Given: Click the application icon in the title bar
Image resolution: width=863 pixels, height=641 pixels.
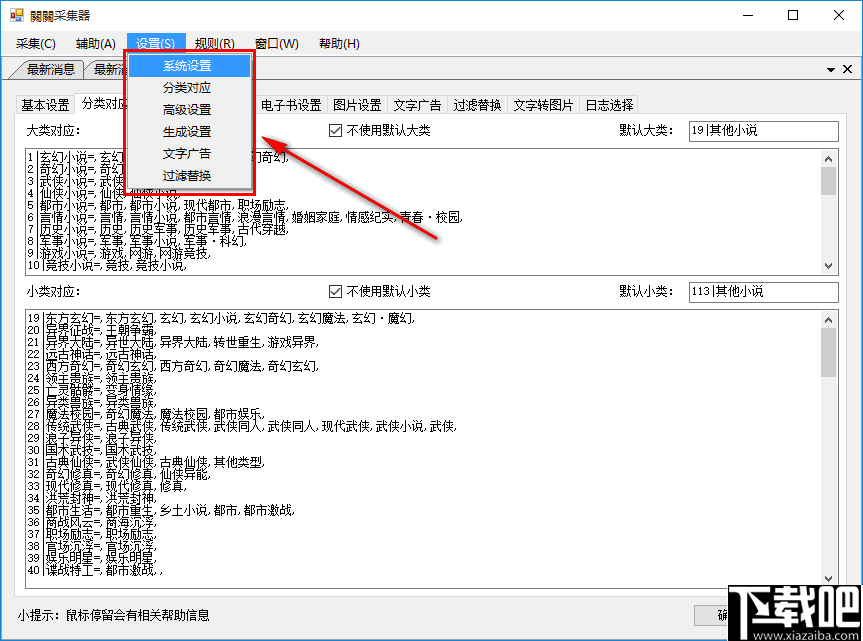Looking at the screenshot, I should 15,15.
